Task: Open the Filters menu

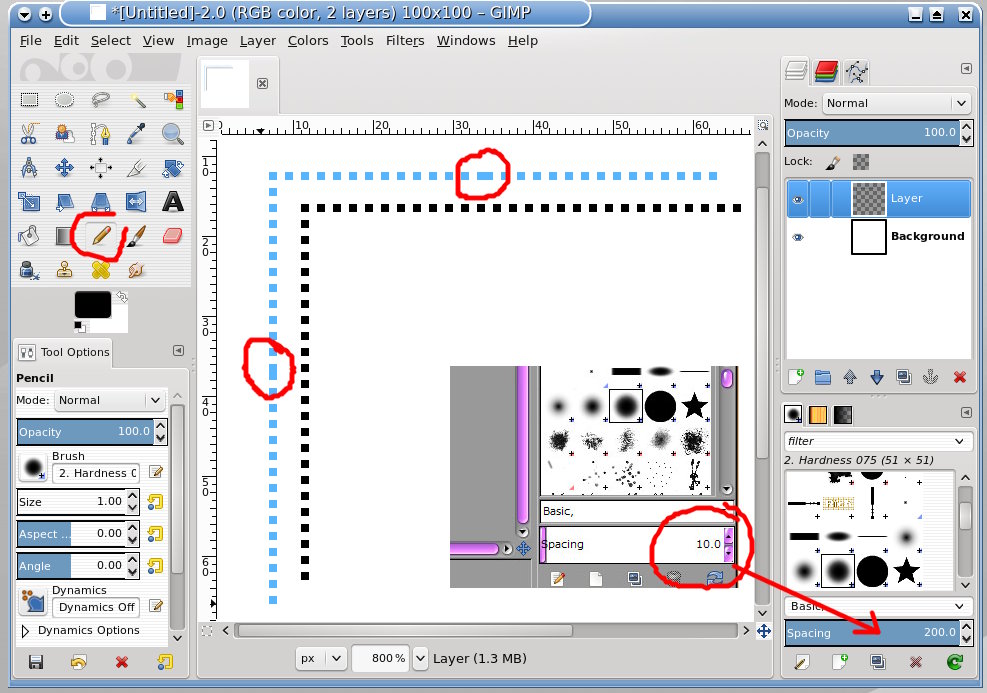Action: click(405, 41)
